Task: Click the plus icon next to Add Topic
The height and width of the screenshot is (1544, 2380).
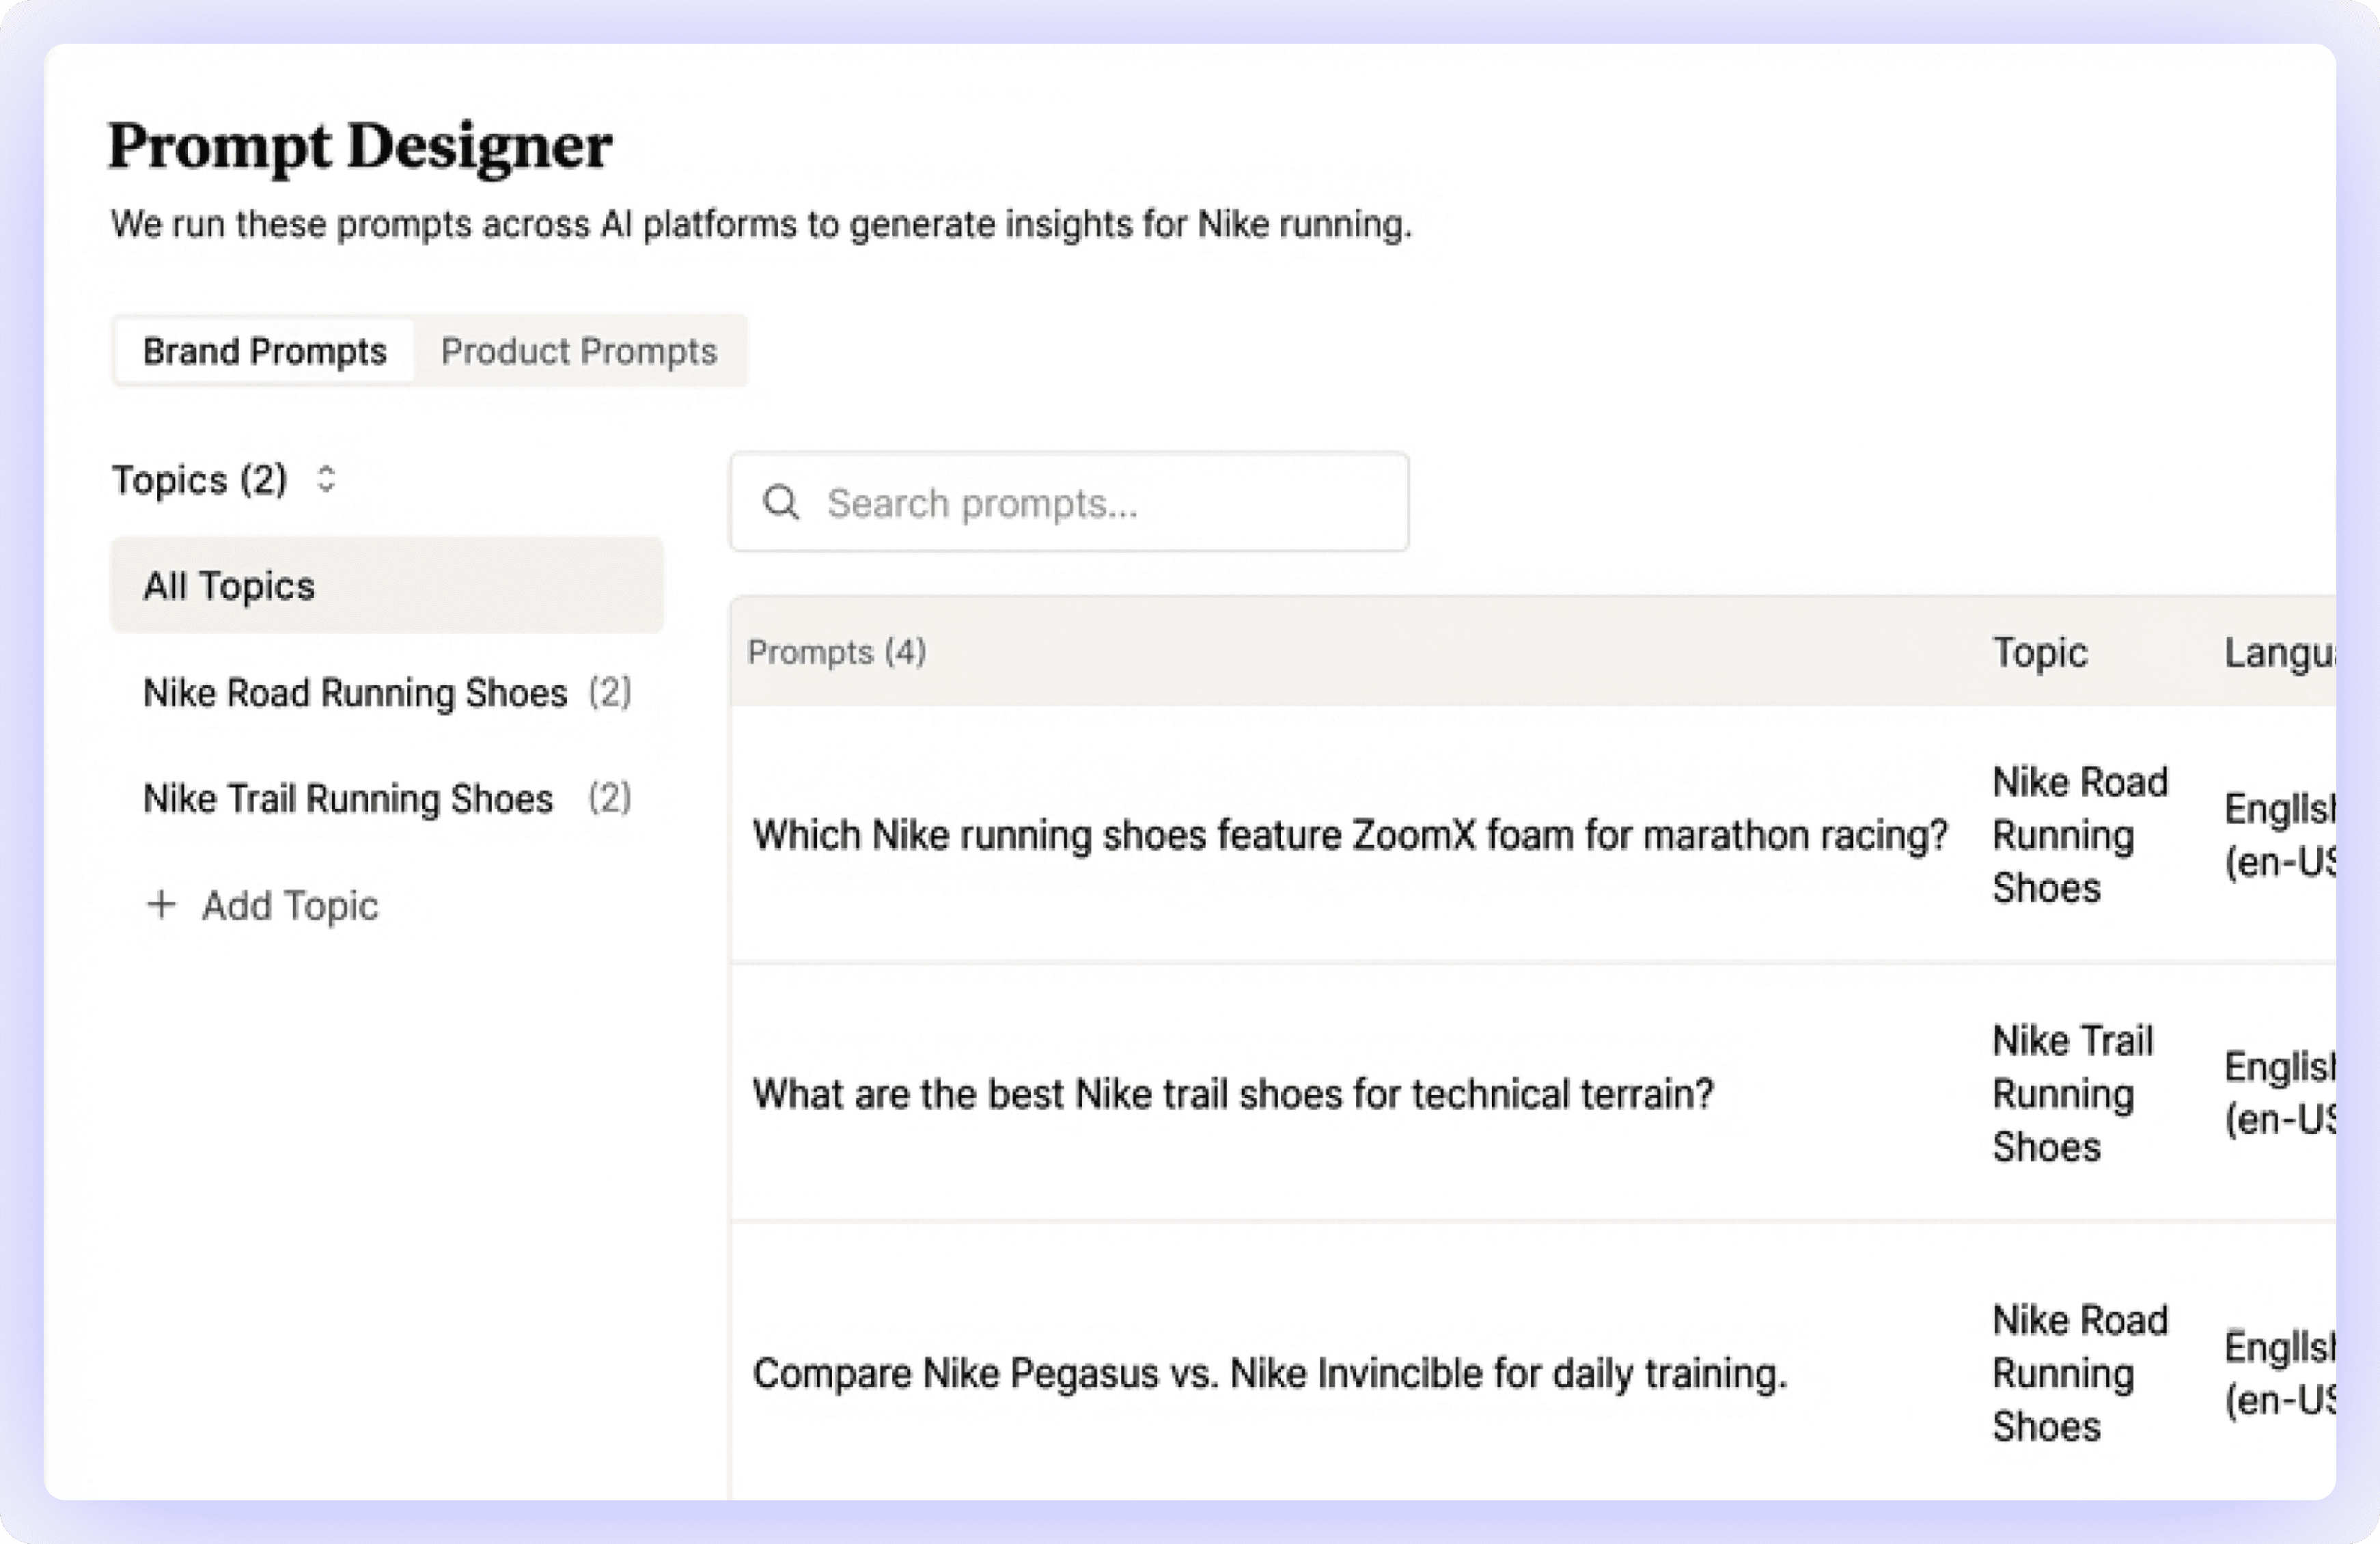Action: click(162, 905)
